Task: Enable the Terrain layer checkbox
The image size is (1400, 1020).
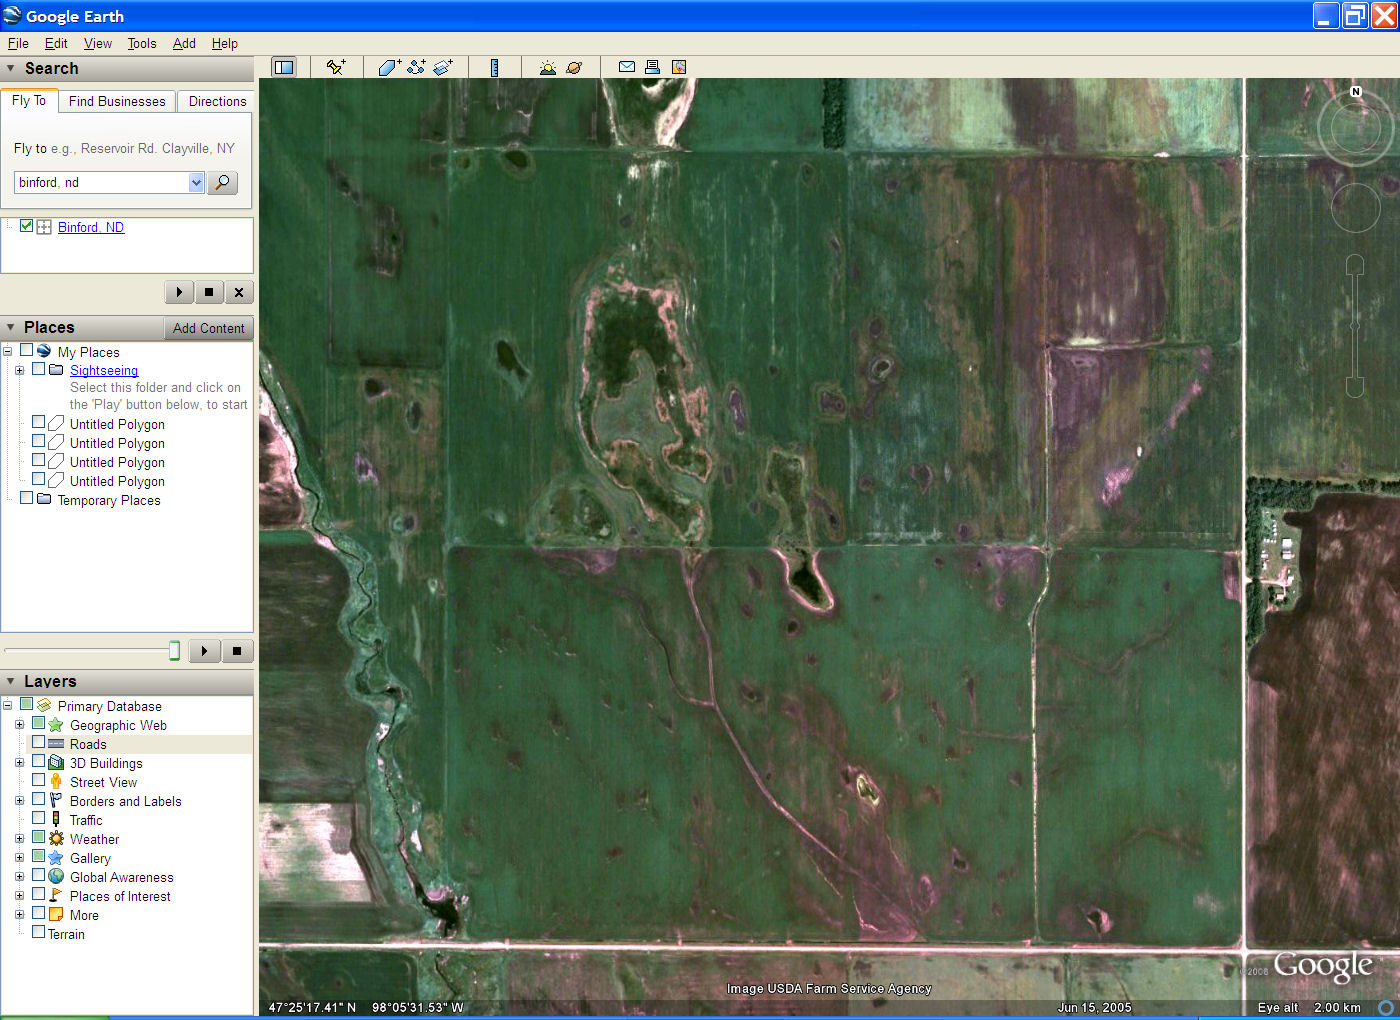Action: click(x=38, y=932)
